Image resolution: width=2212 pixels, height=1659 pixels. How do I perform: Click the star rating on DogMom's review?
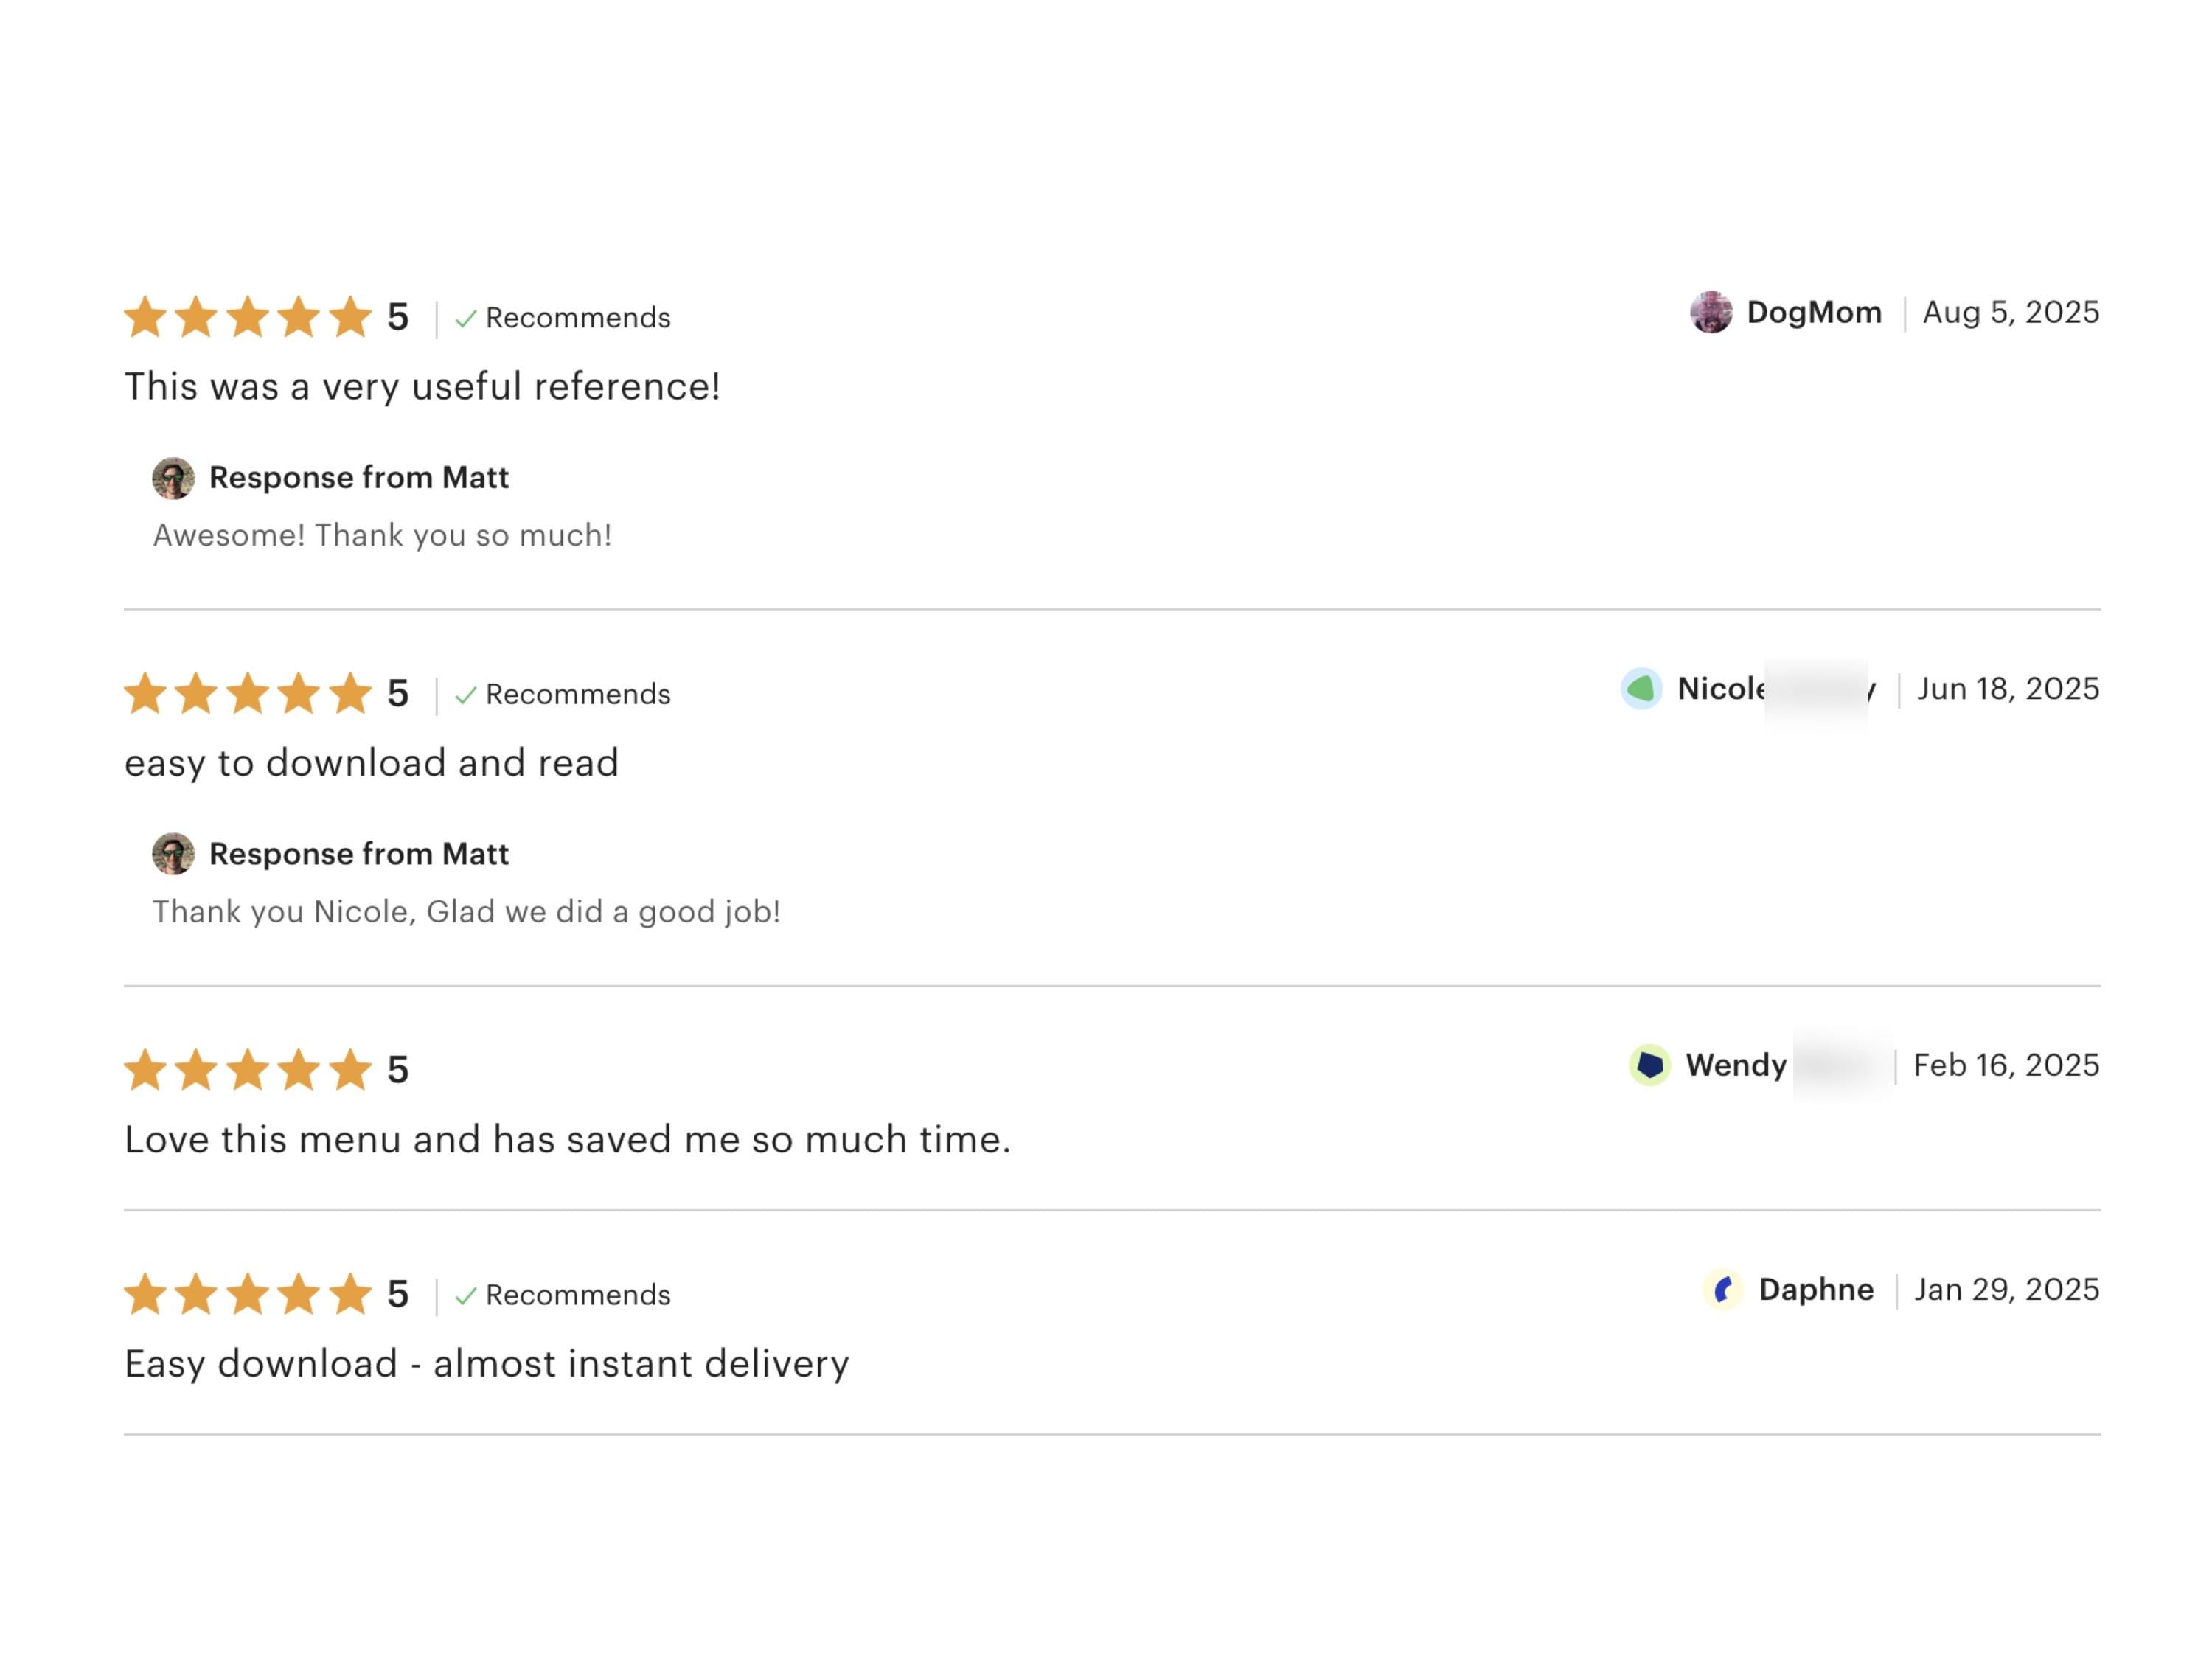coord(247,317)
